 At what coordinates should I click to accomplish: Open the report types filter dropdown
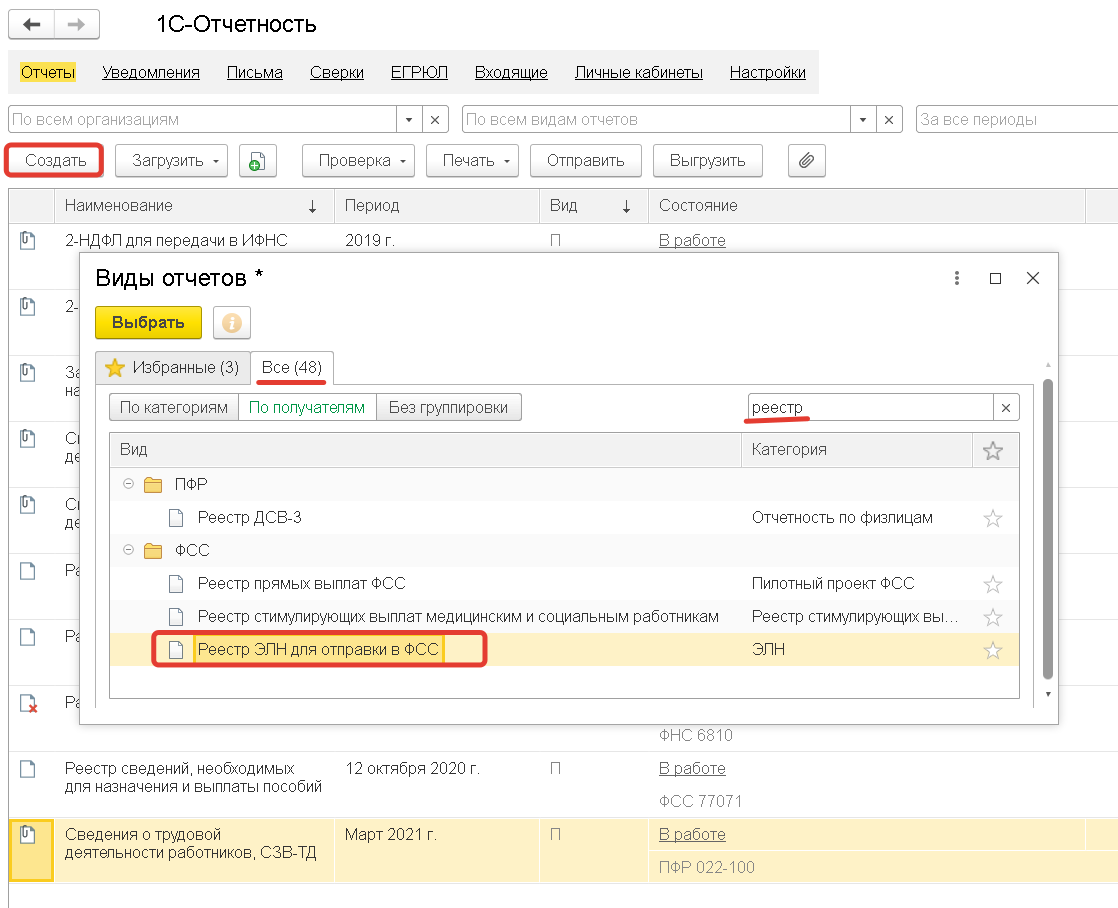863,120
